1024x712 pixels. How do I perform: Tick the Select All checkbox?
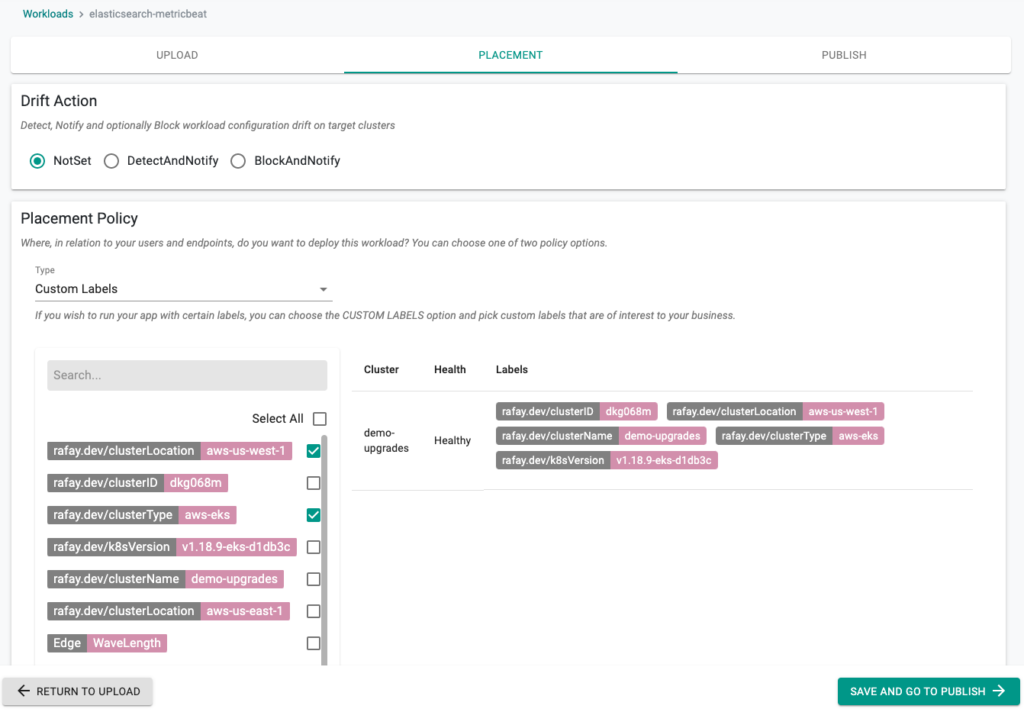pos(319,419)
